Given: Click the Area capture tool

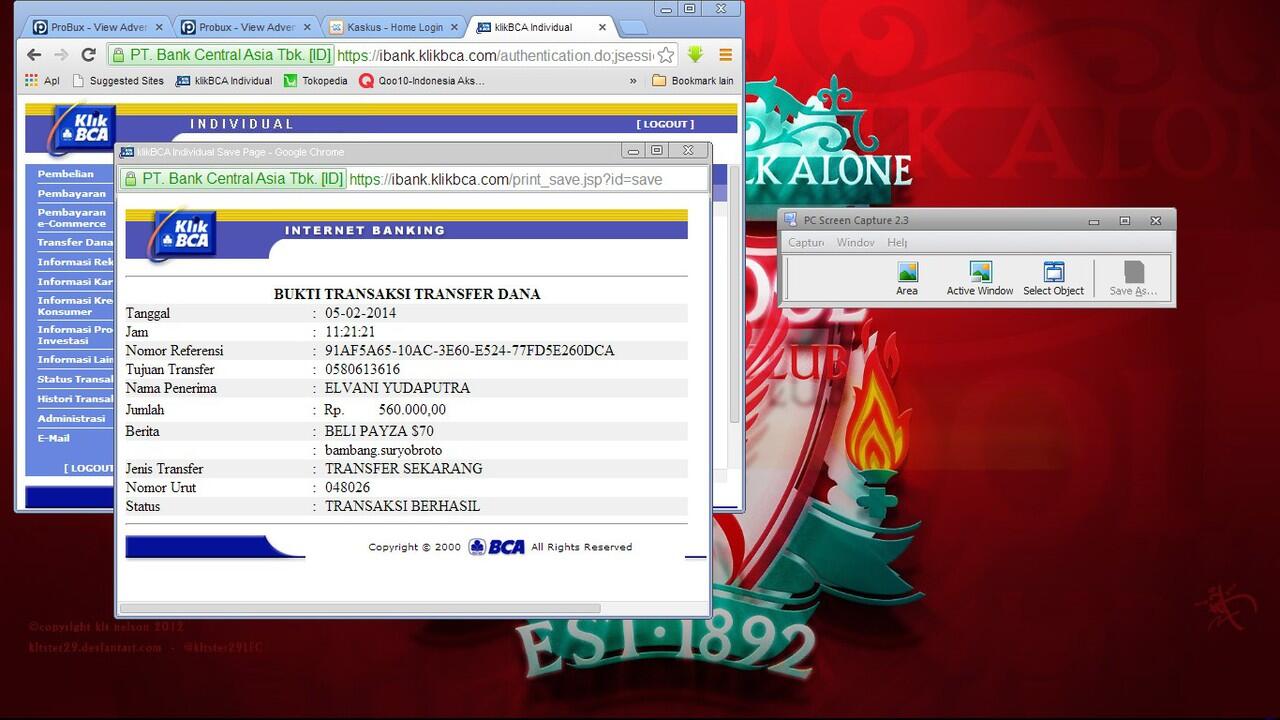Looking at the screenshot, I should point(907,279).
